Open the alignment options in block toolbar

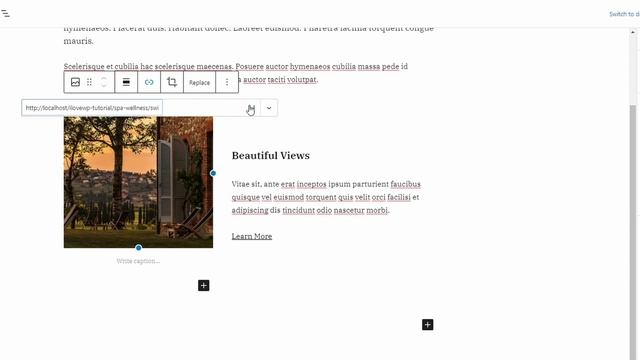(126, 82)
